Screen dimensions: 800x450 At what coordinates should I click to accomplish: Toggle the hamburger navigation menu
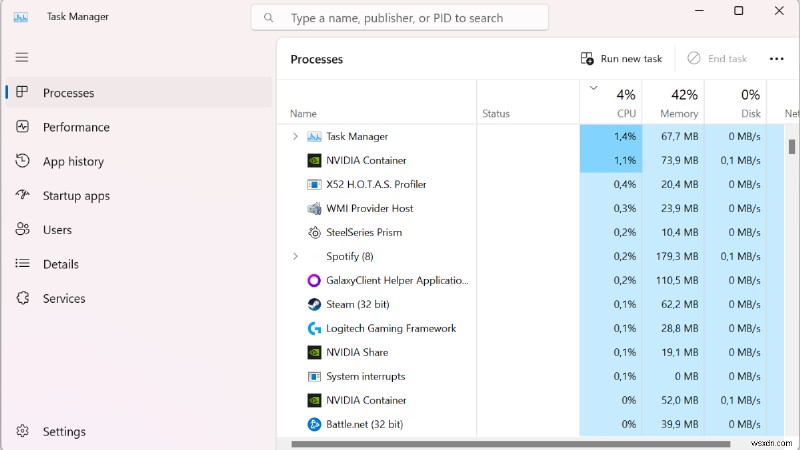coord(21,57)
